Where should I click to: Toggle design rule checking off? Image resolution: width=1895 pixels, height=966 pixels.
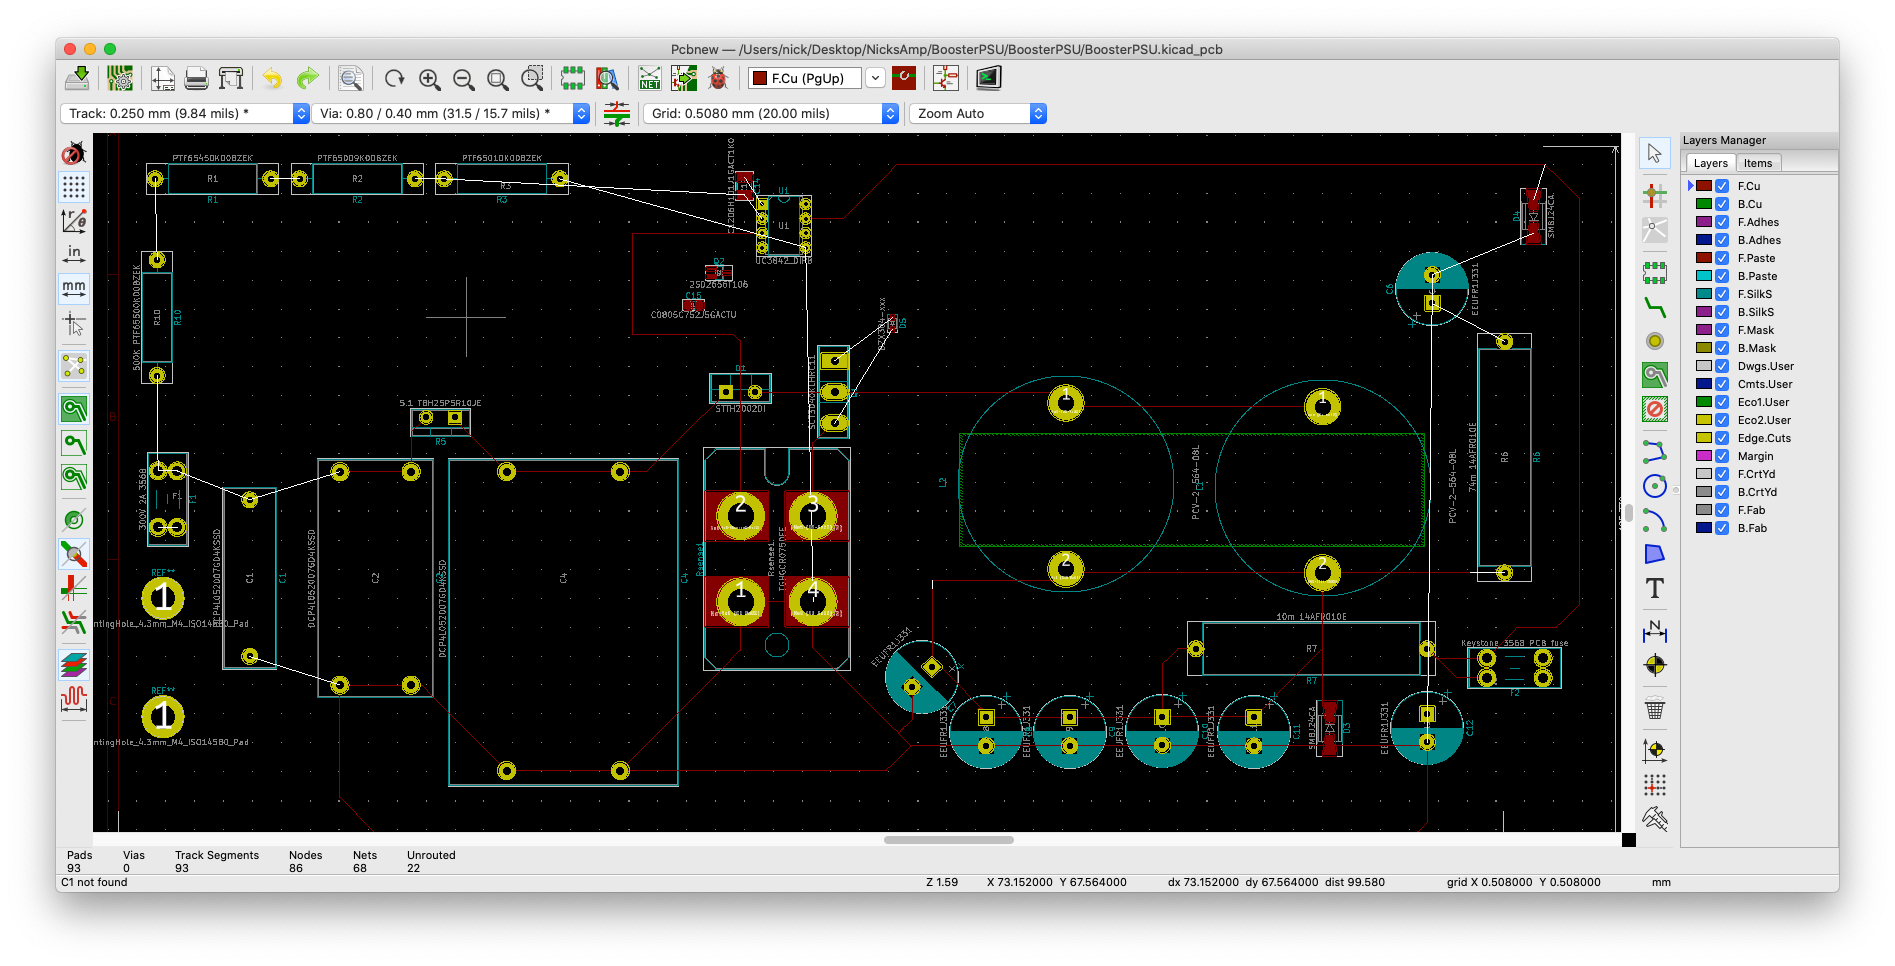(74, 153)
